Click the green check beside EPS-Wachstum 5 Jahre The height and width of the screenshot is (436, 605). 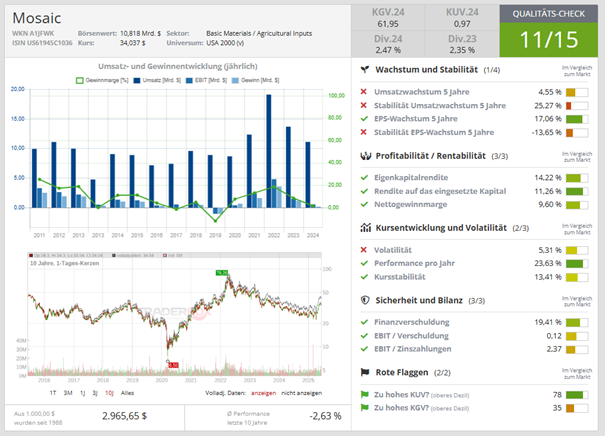pos(364,118)
